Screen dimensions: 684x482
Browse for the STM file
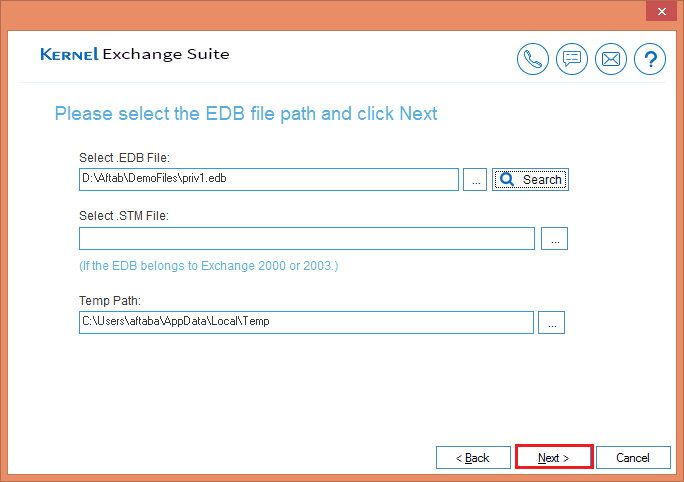[554, 239]
